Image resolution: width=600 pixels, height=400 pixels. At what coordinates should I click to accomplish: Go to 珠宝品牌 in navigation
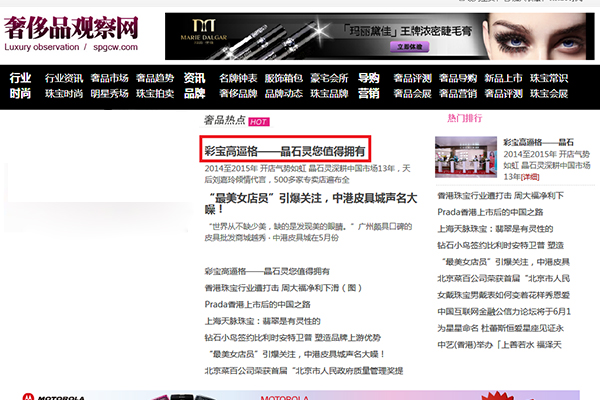(329, 94)
